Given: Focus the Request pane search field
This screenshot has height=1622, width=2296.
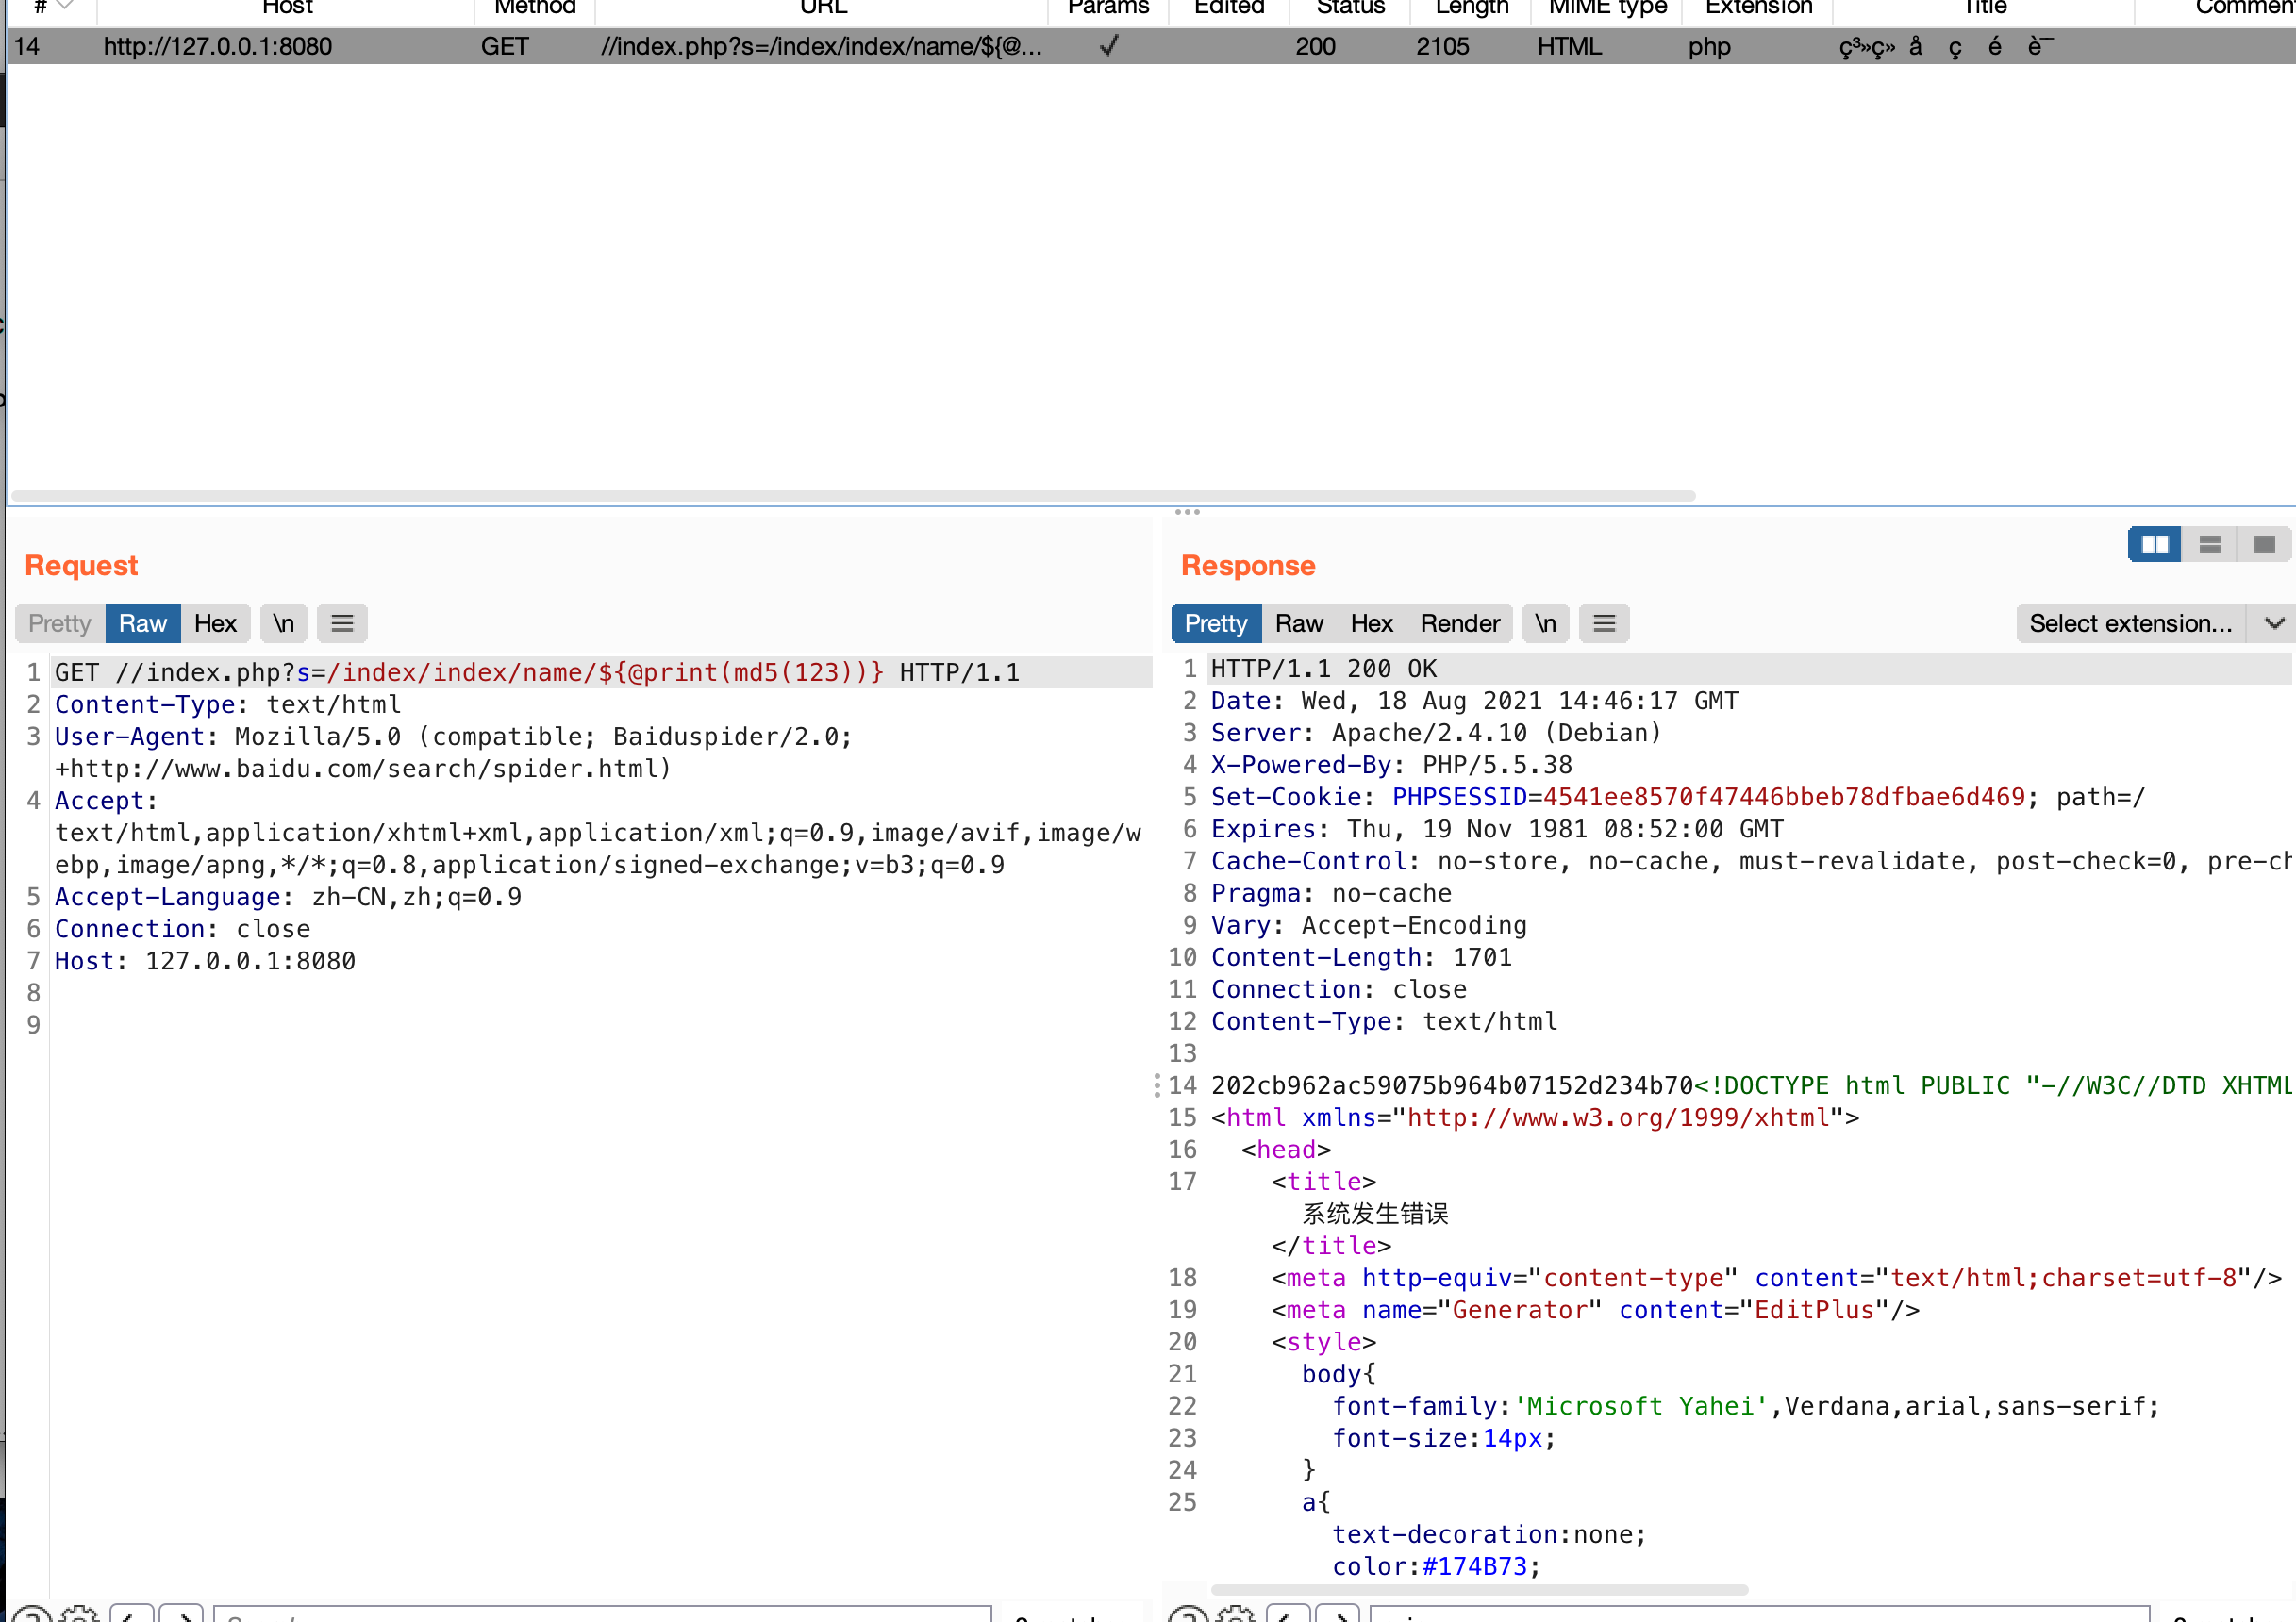Looking at the screenshot, I should click(602, 1614).
